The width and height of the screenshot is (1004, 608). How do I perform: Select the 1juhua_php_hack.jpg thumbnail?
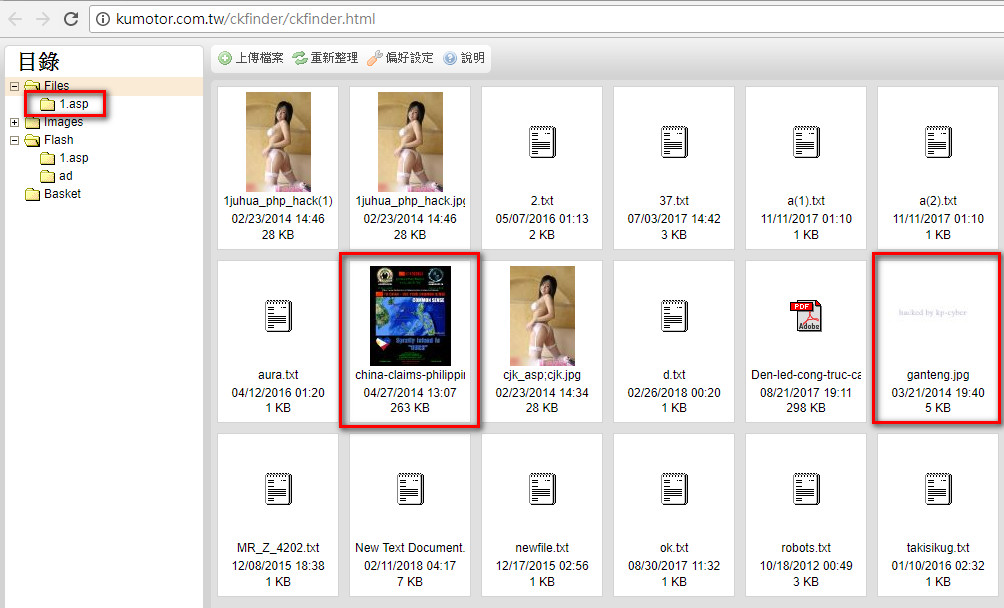pyautogui.click(x=410, y=141)
